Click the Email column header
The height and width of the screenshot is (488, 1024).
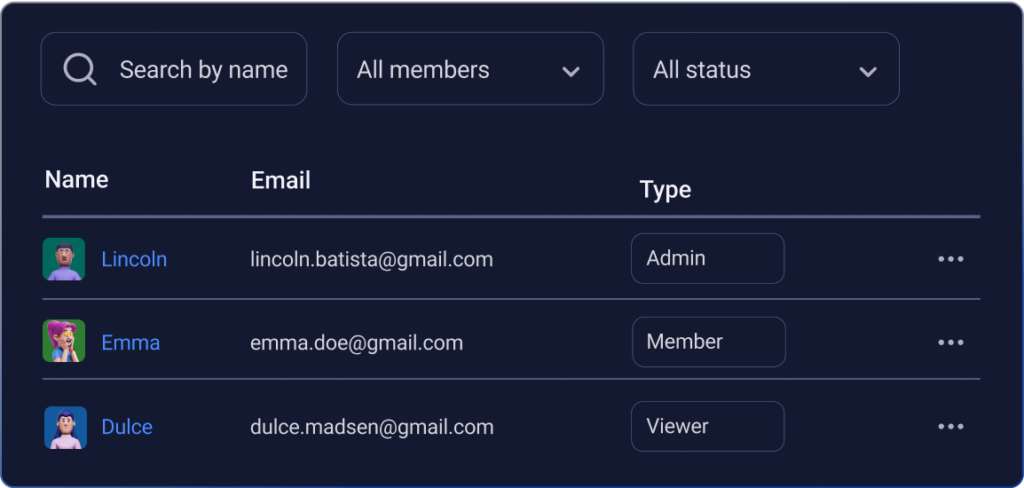coord(281,180)
